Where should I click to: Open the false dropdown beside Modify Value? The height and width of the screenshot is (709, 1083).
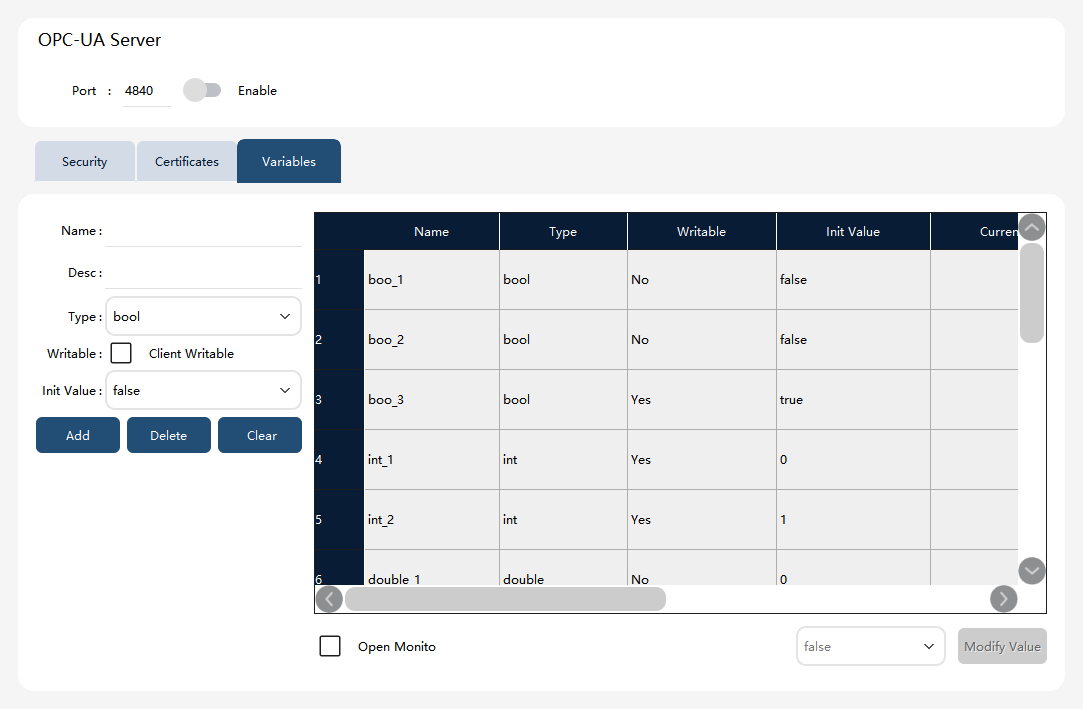click(870, 647)
